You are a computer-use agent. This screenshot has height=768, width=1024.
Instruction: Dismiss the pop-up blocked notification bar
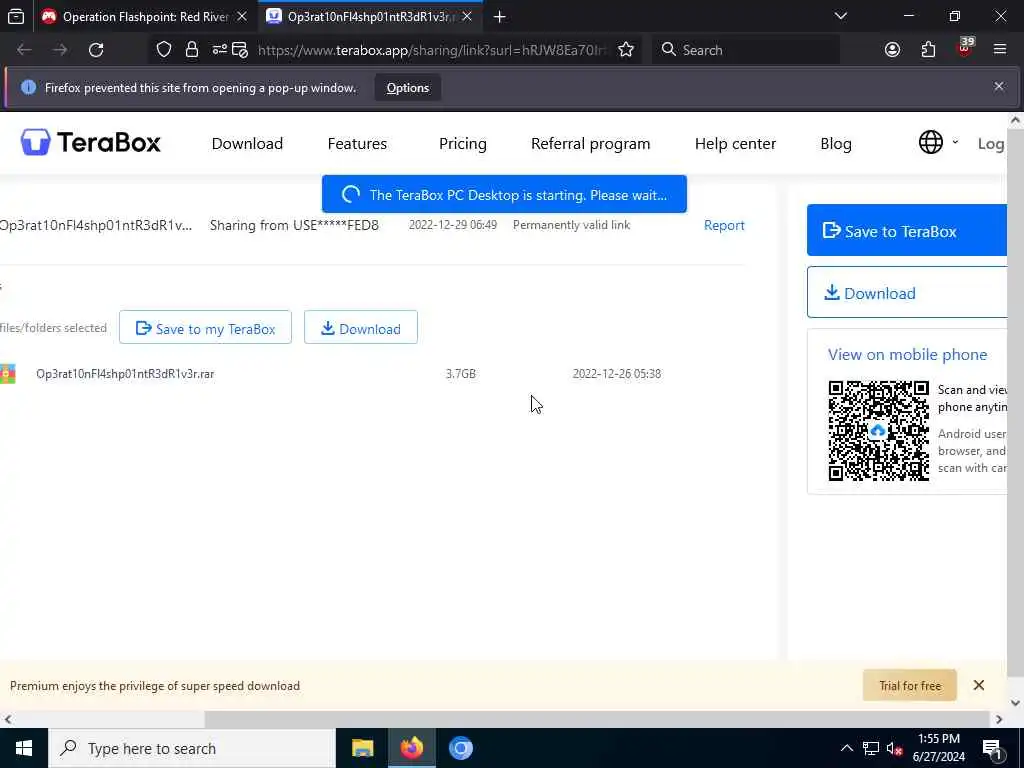click(x=999, y=86)
